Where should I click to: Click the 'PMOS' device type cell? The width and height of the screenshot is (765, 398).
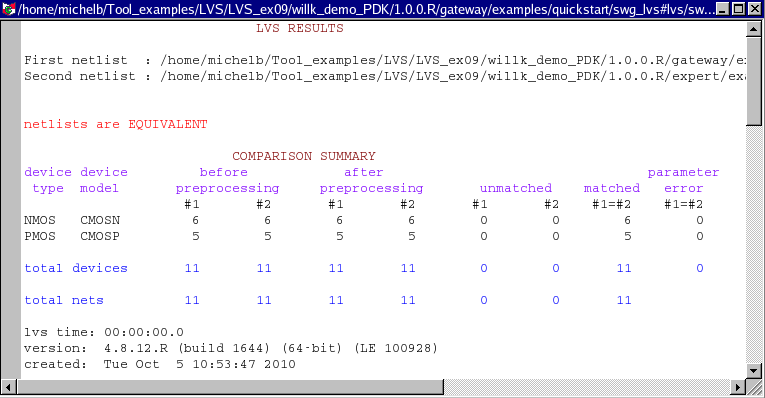point(40,237)
